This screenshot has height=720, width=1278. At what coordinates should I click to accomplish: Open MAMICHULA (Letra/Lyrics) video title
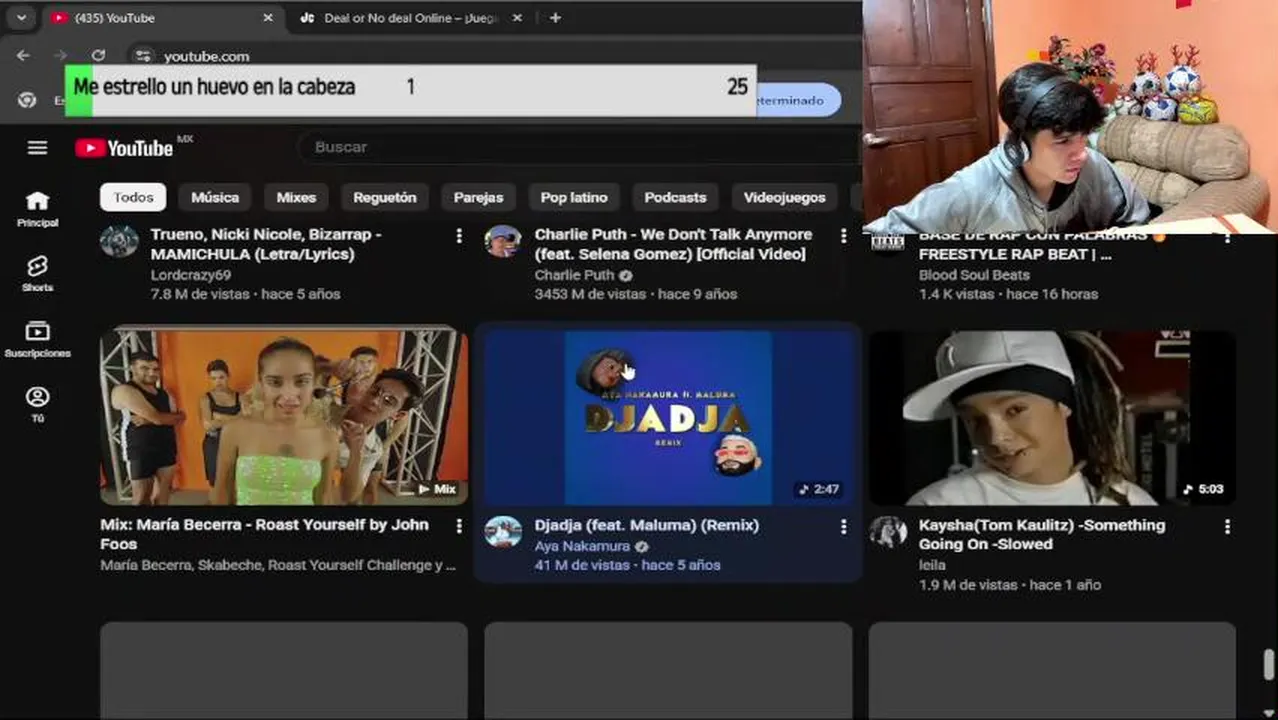(266, 244)
